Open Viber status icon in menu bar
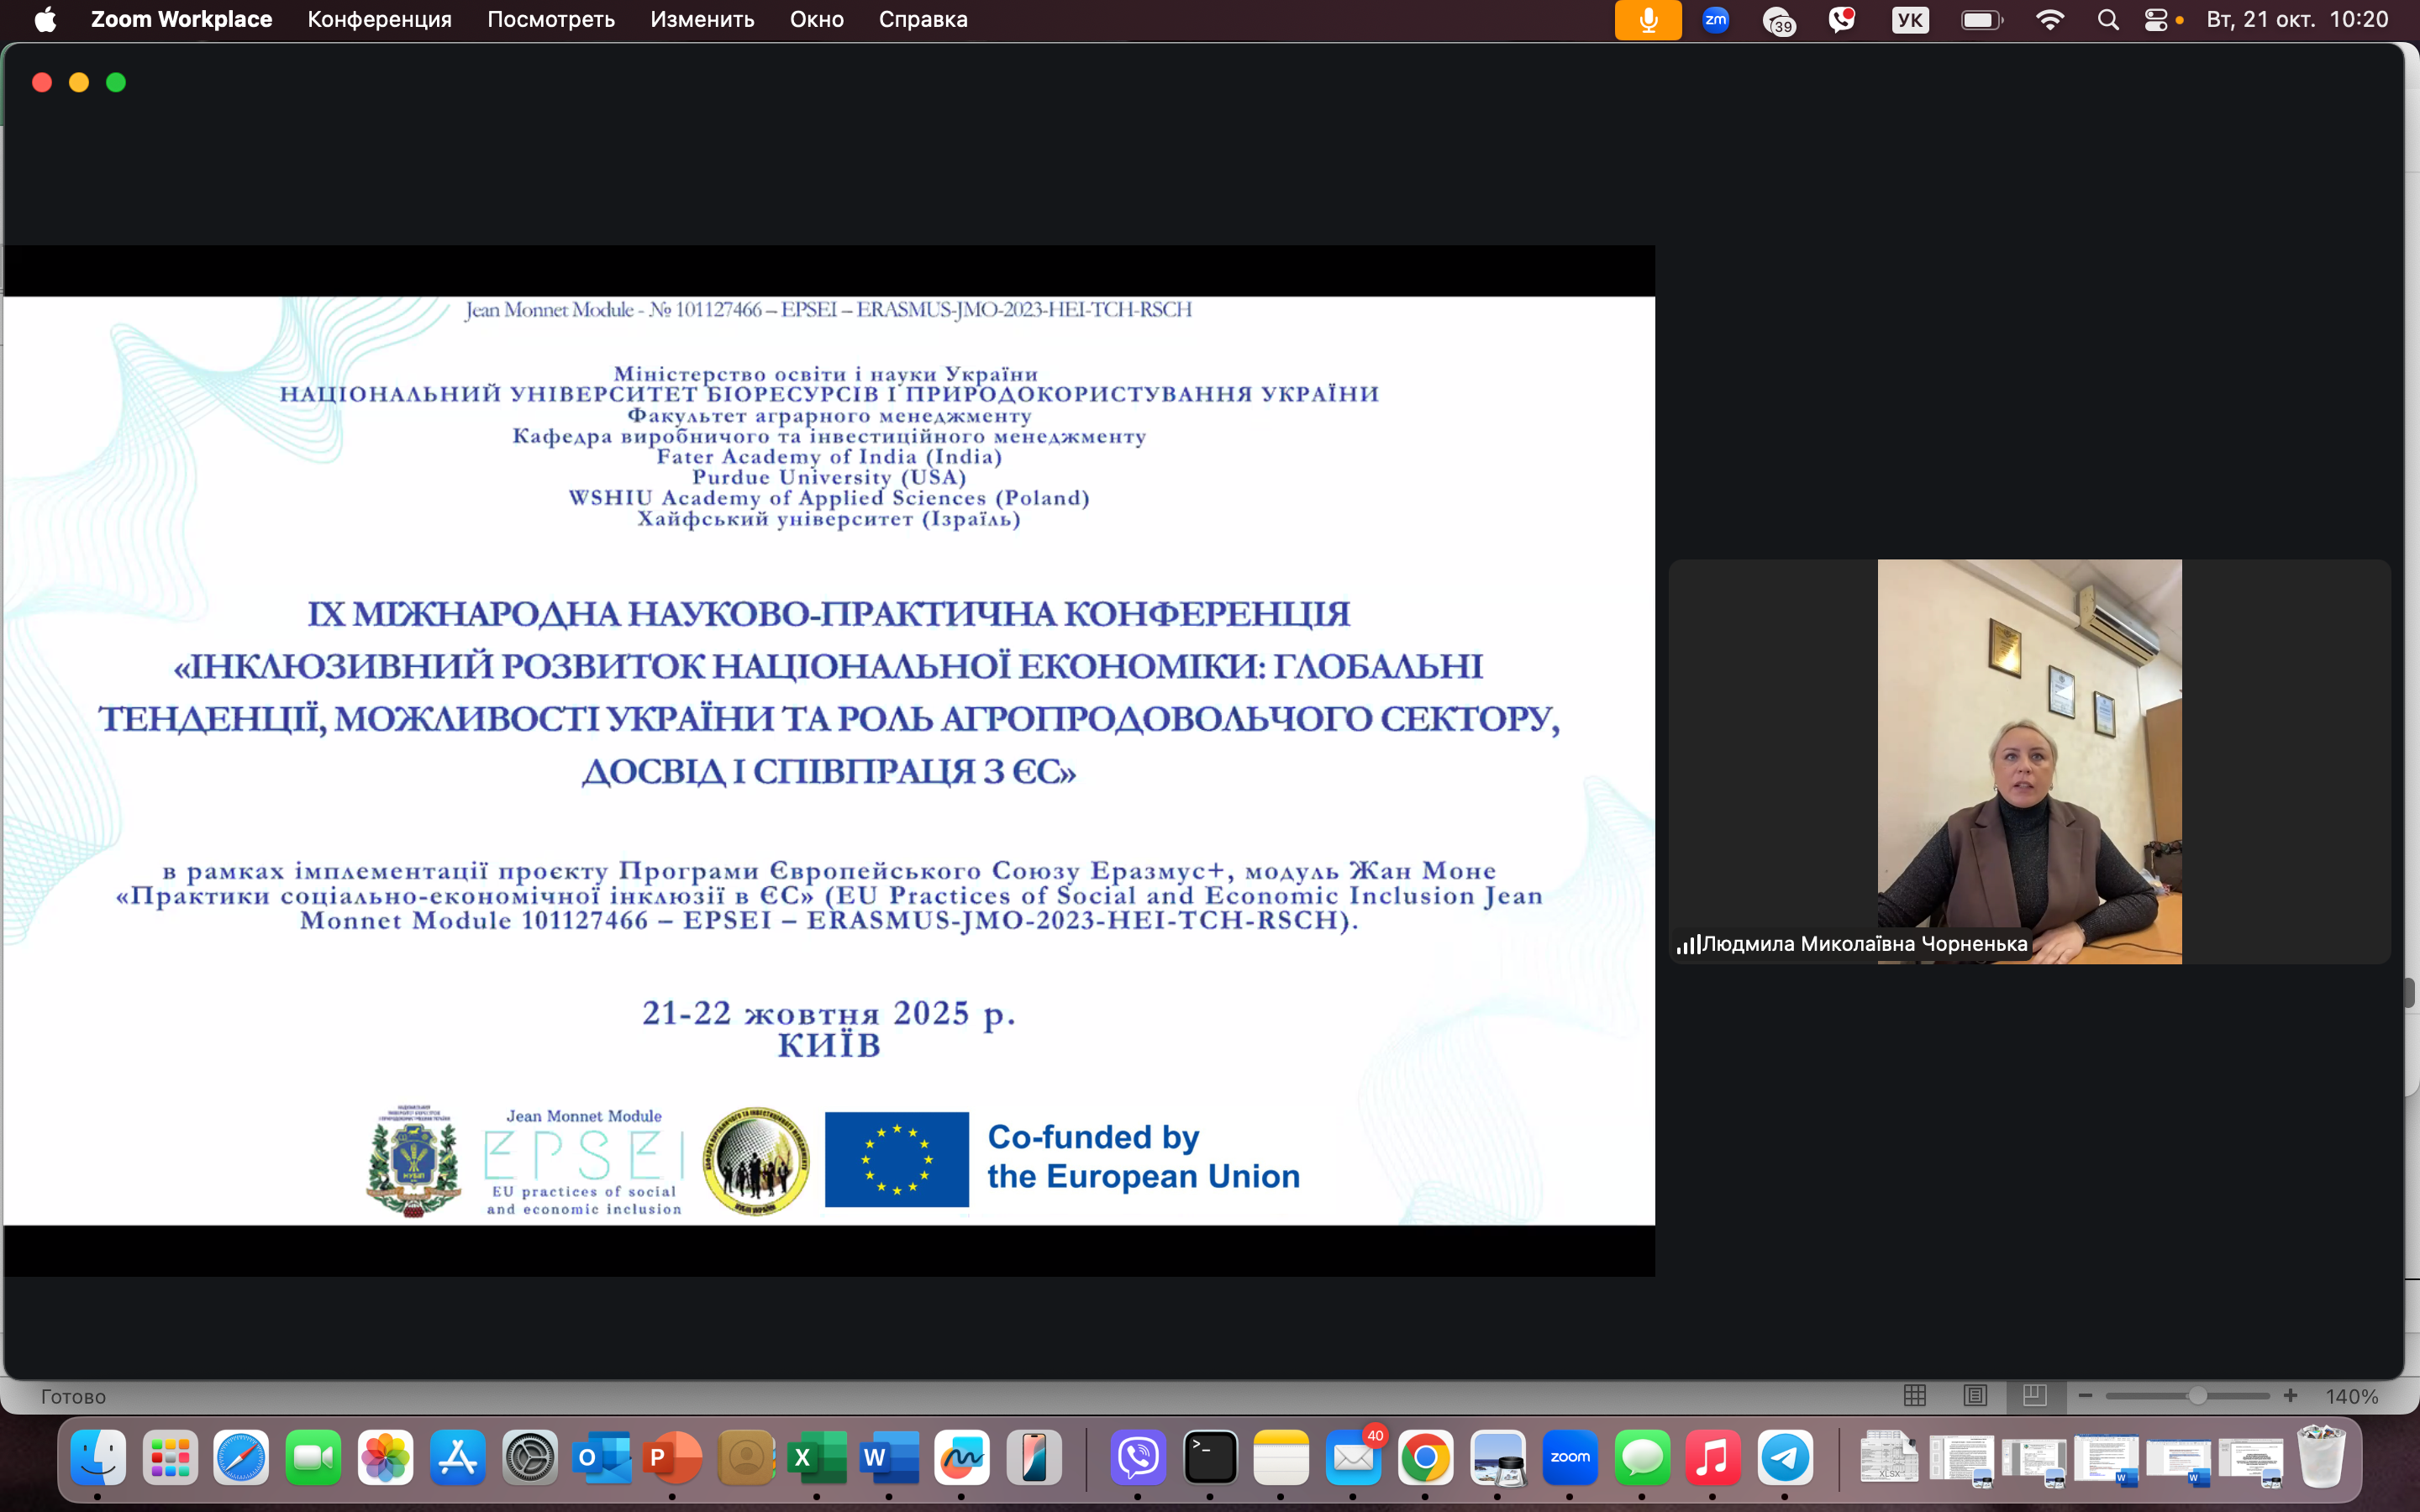 [x=1841, y=20]
